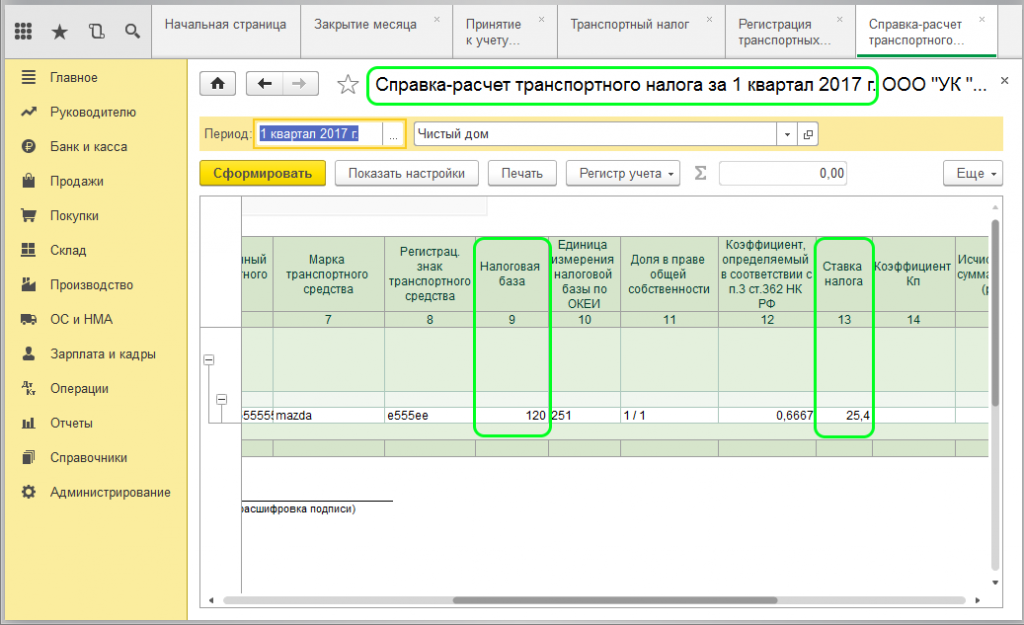Open the Регистр учета dropdown
1024x625 pixels.
pos(623,173)
